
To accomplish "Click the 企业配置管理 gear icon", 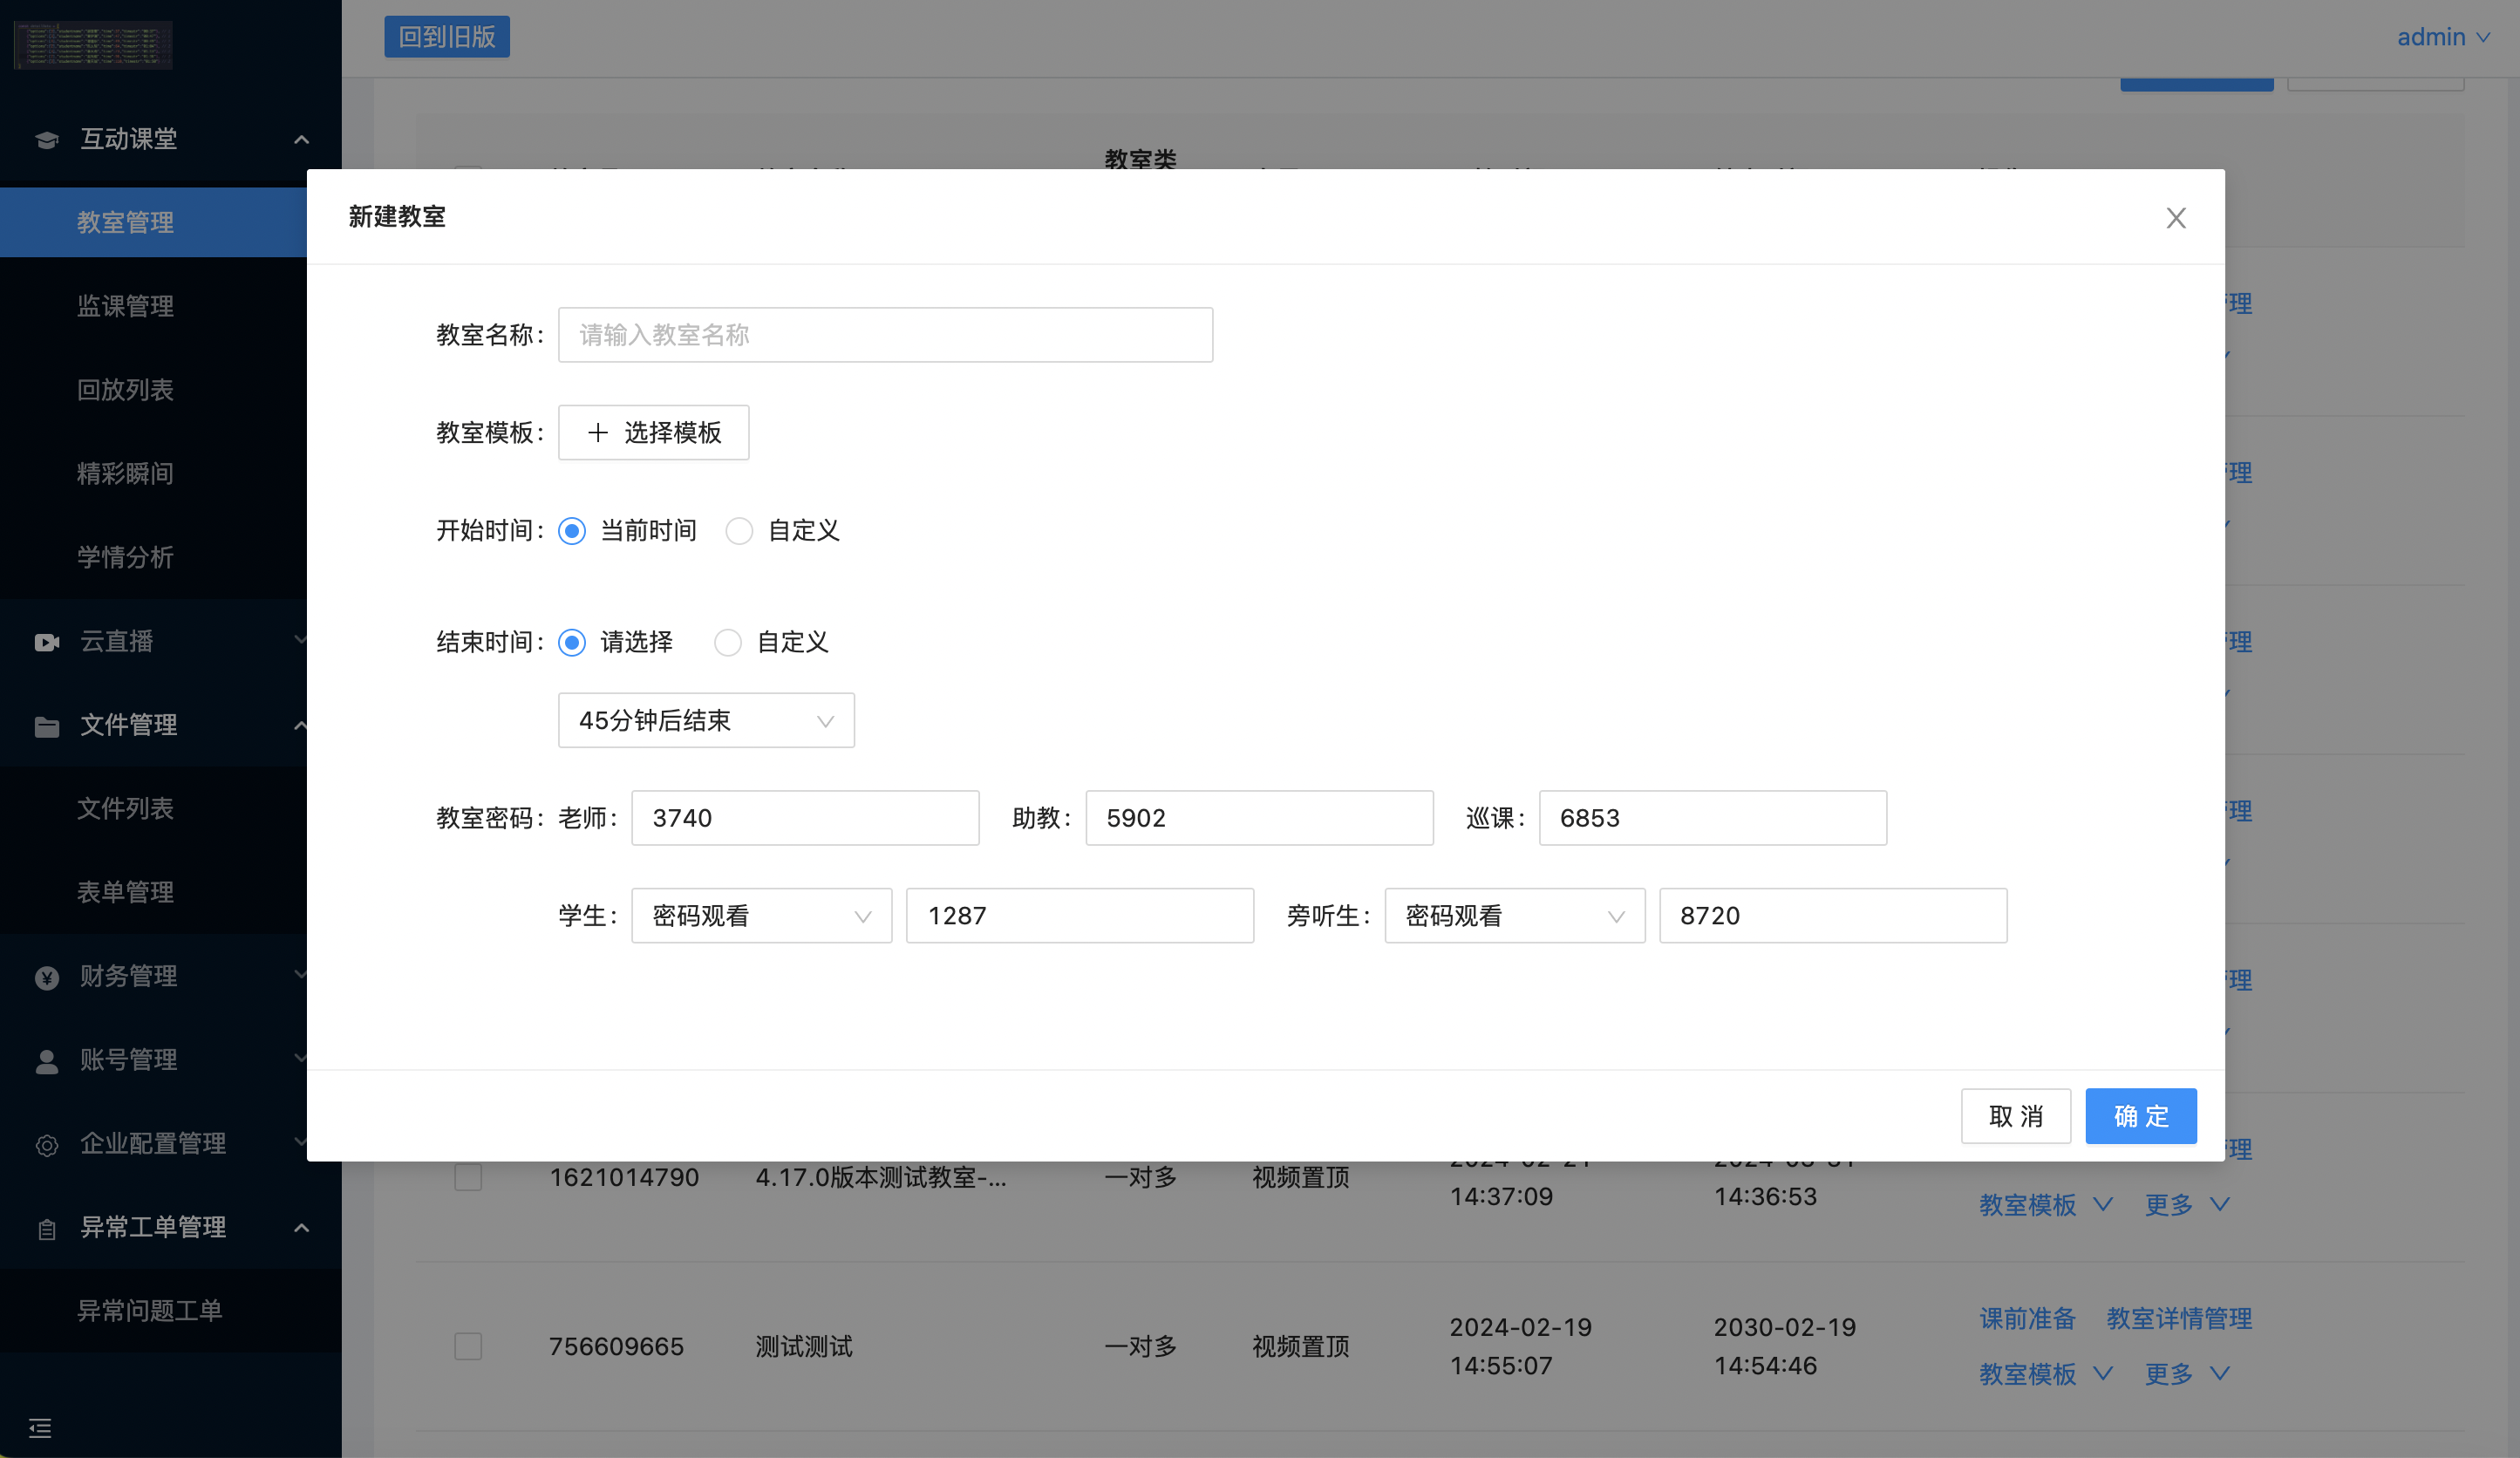I will tap(46, 1145).
